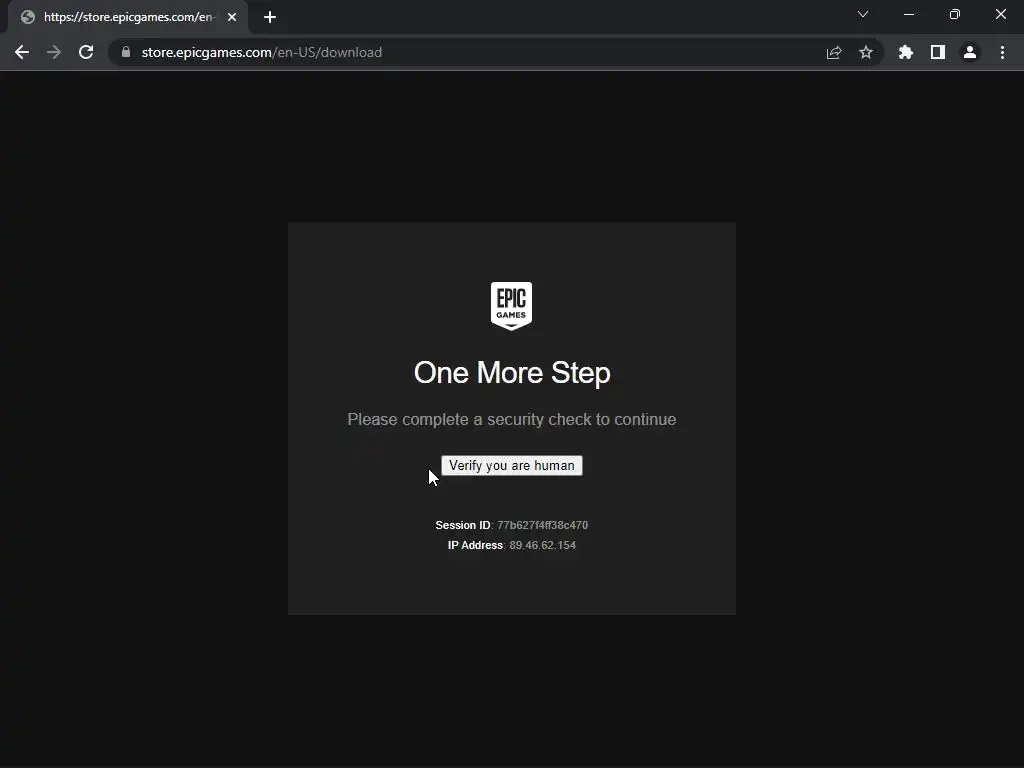Open the Chrome profile icon

(970, 52)
